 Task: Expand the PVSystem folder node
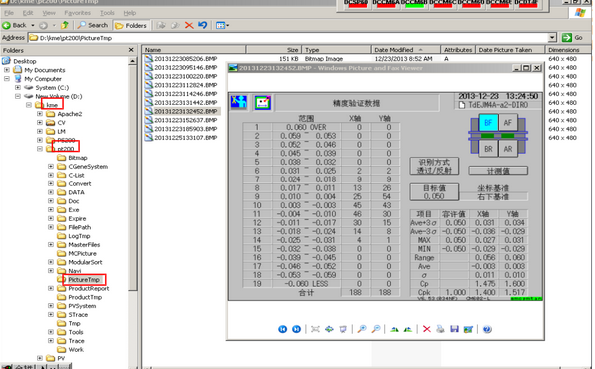point(51,306)
